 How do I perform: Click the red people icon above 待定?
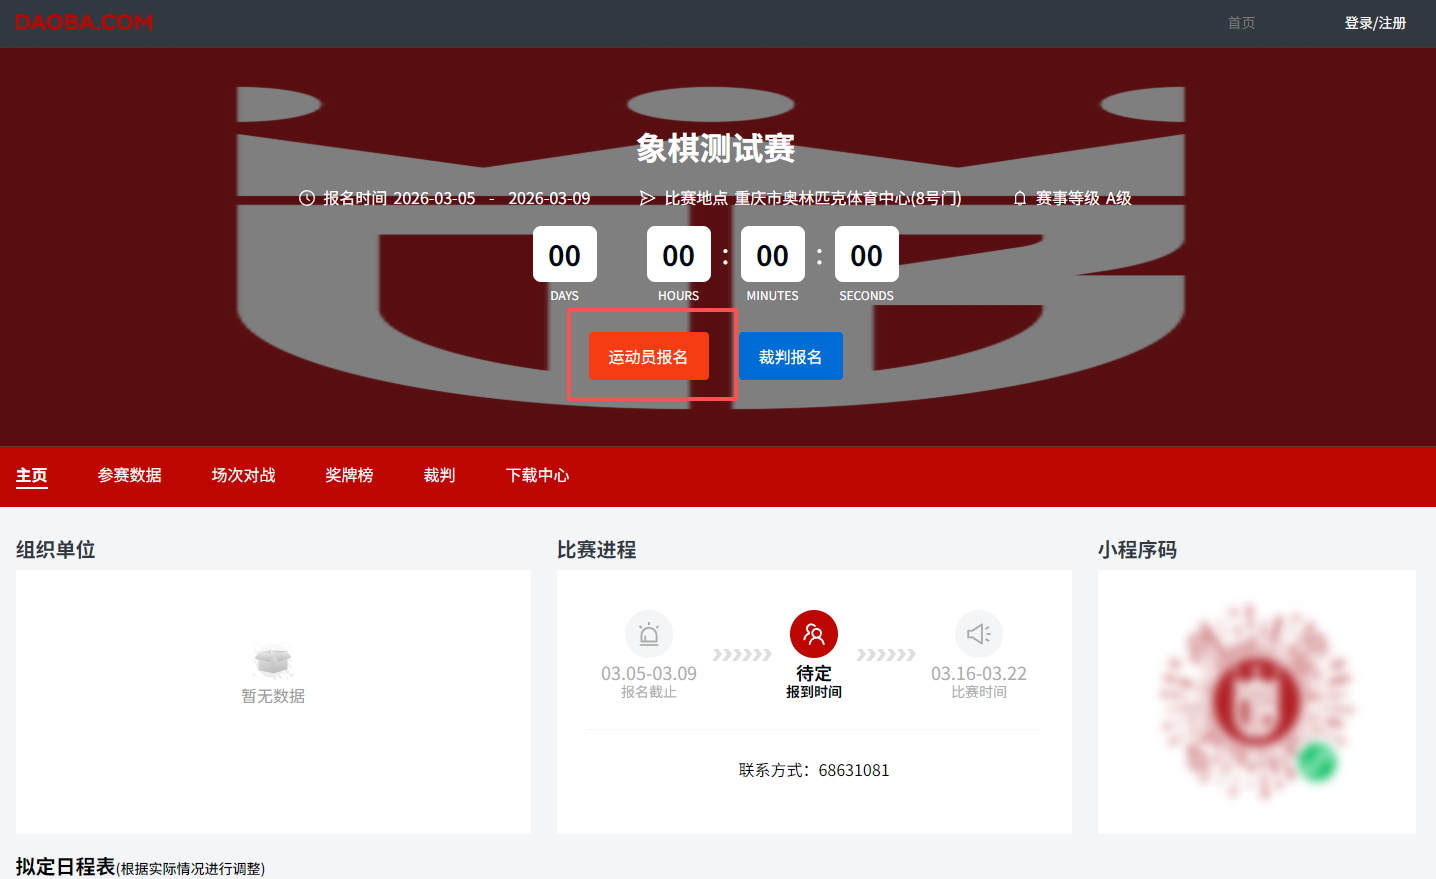click(x=813, y=633)
